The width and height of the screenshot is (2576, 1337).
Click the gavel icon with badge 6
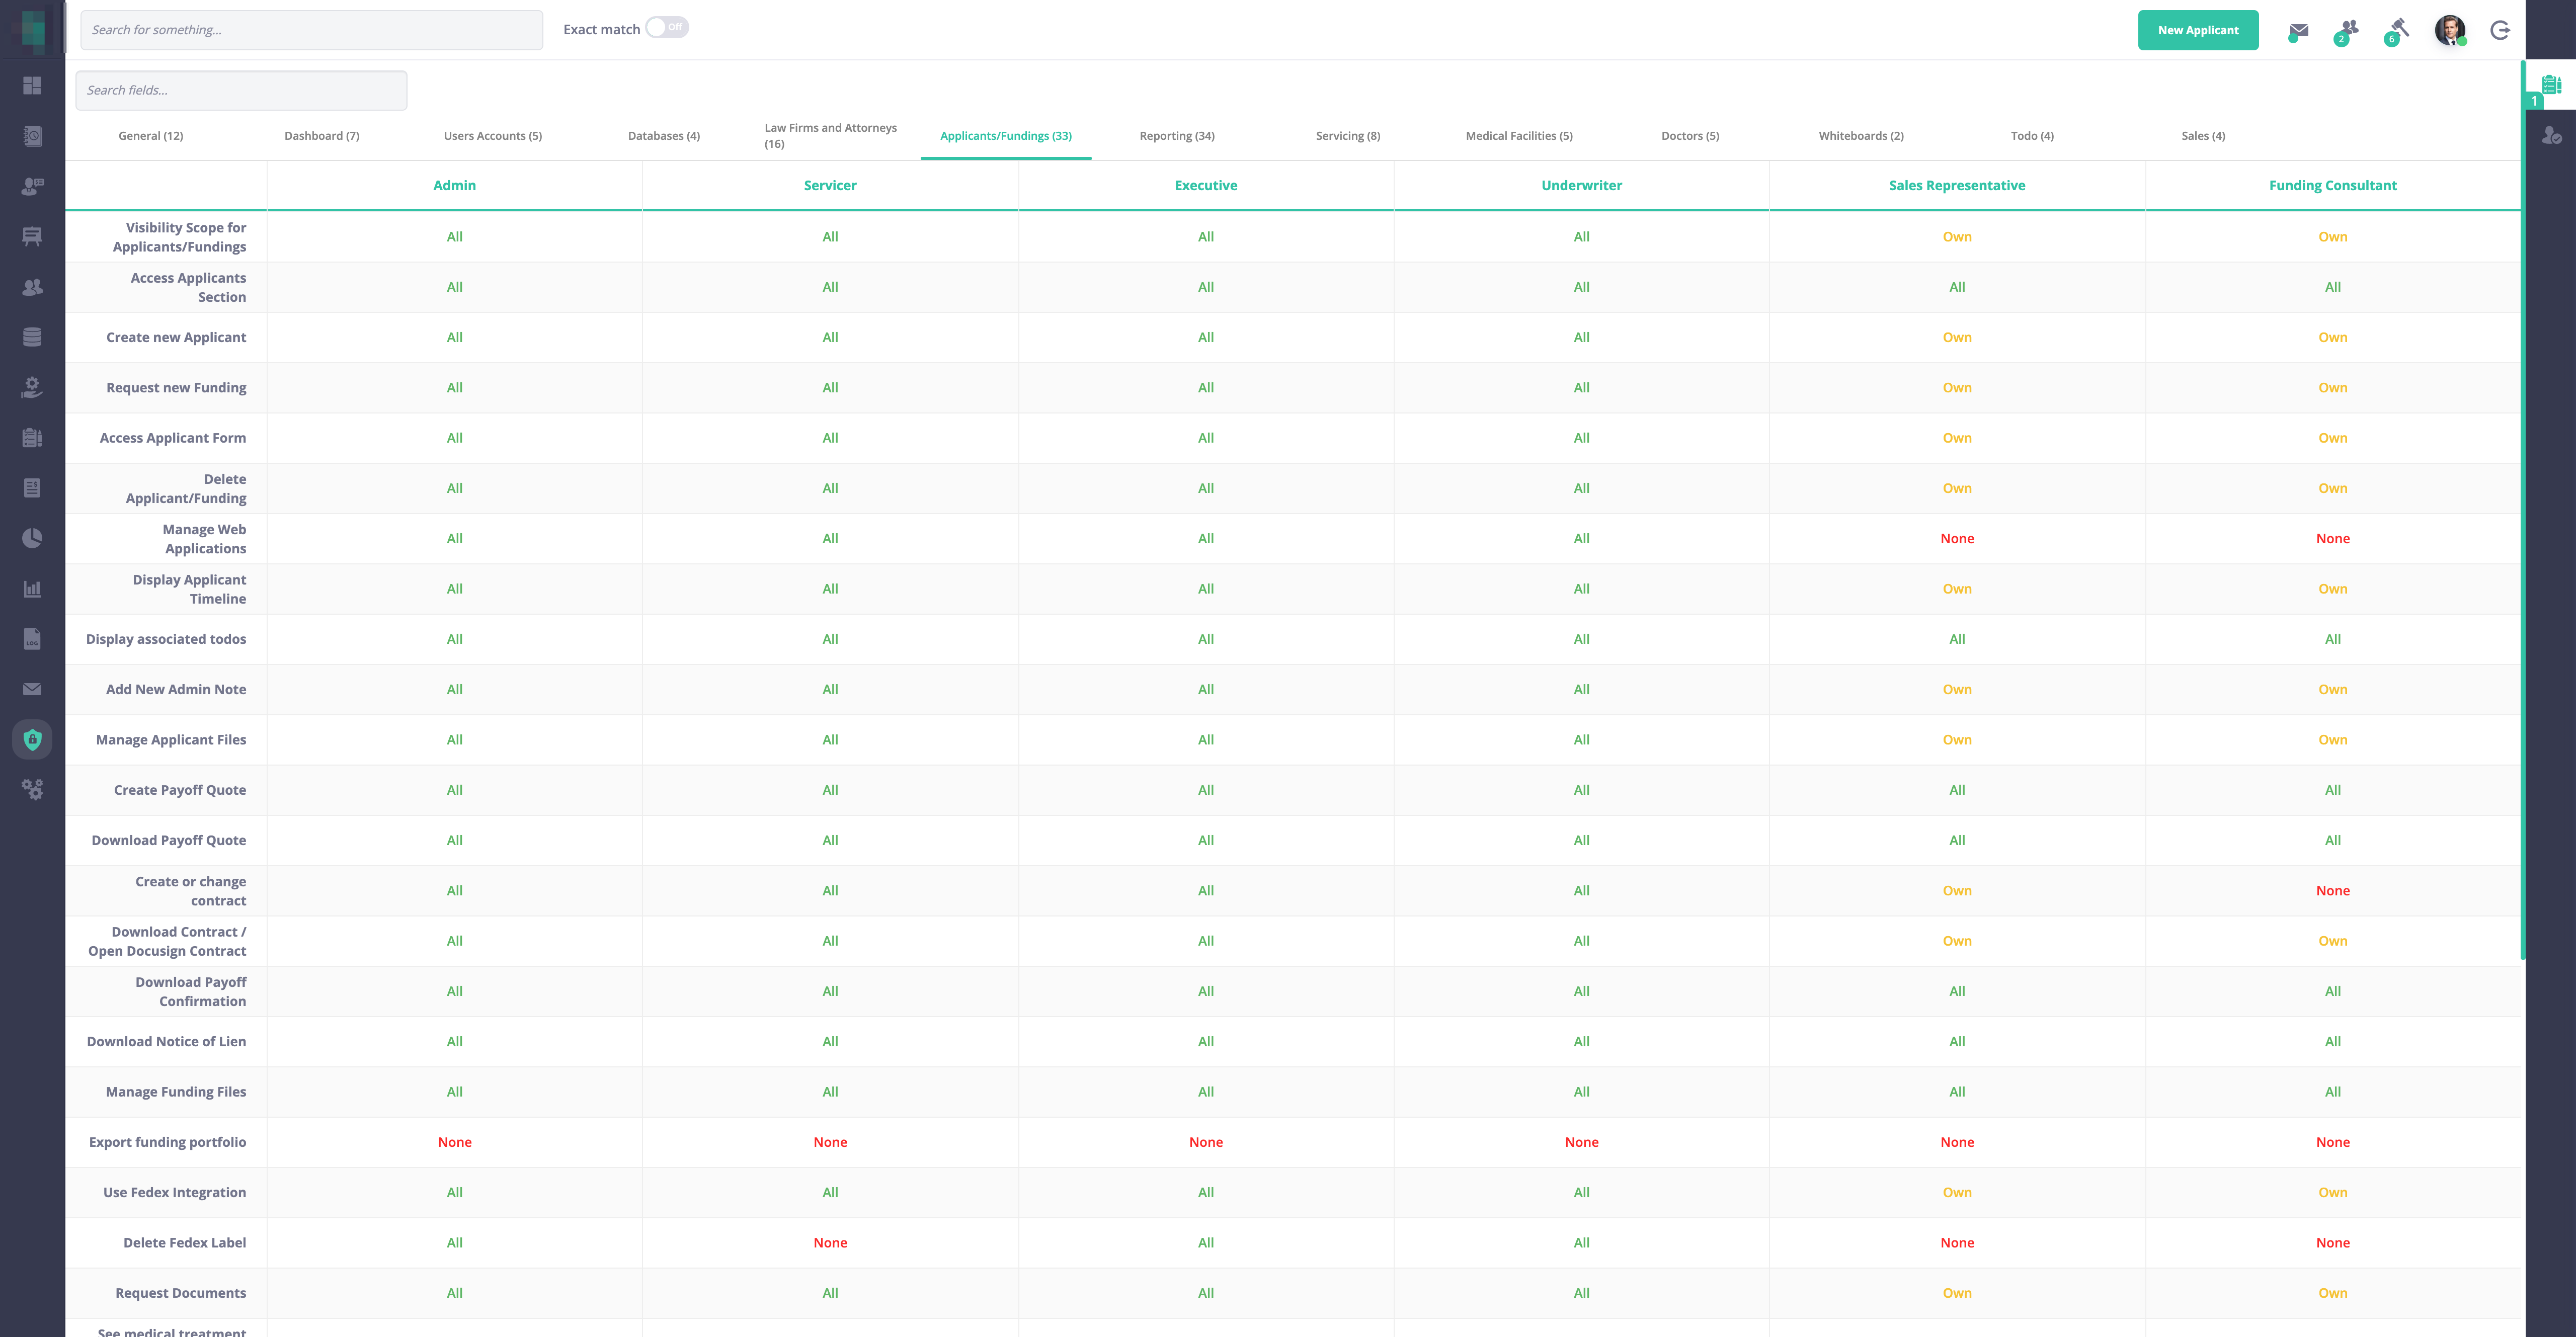2398,29
